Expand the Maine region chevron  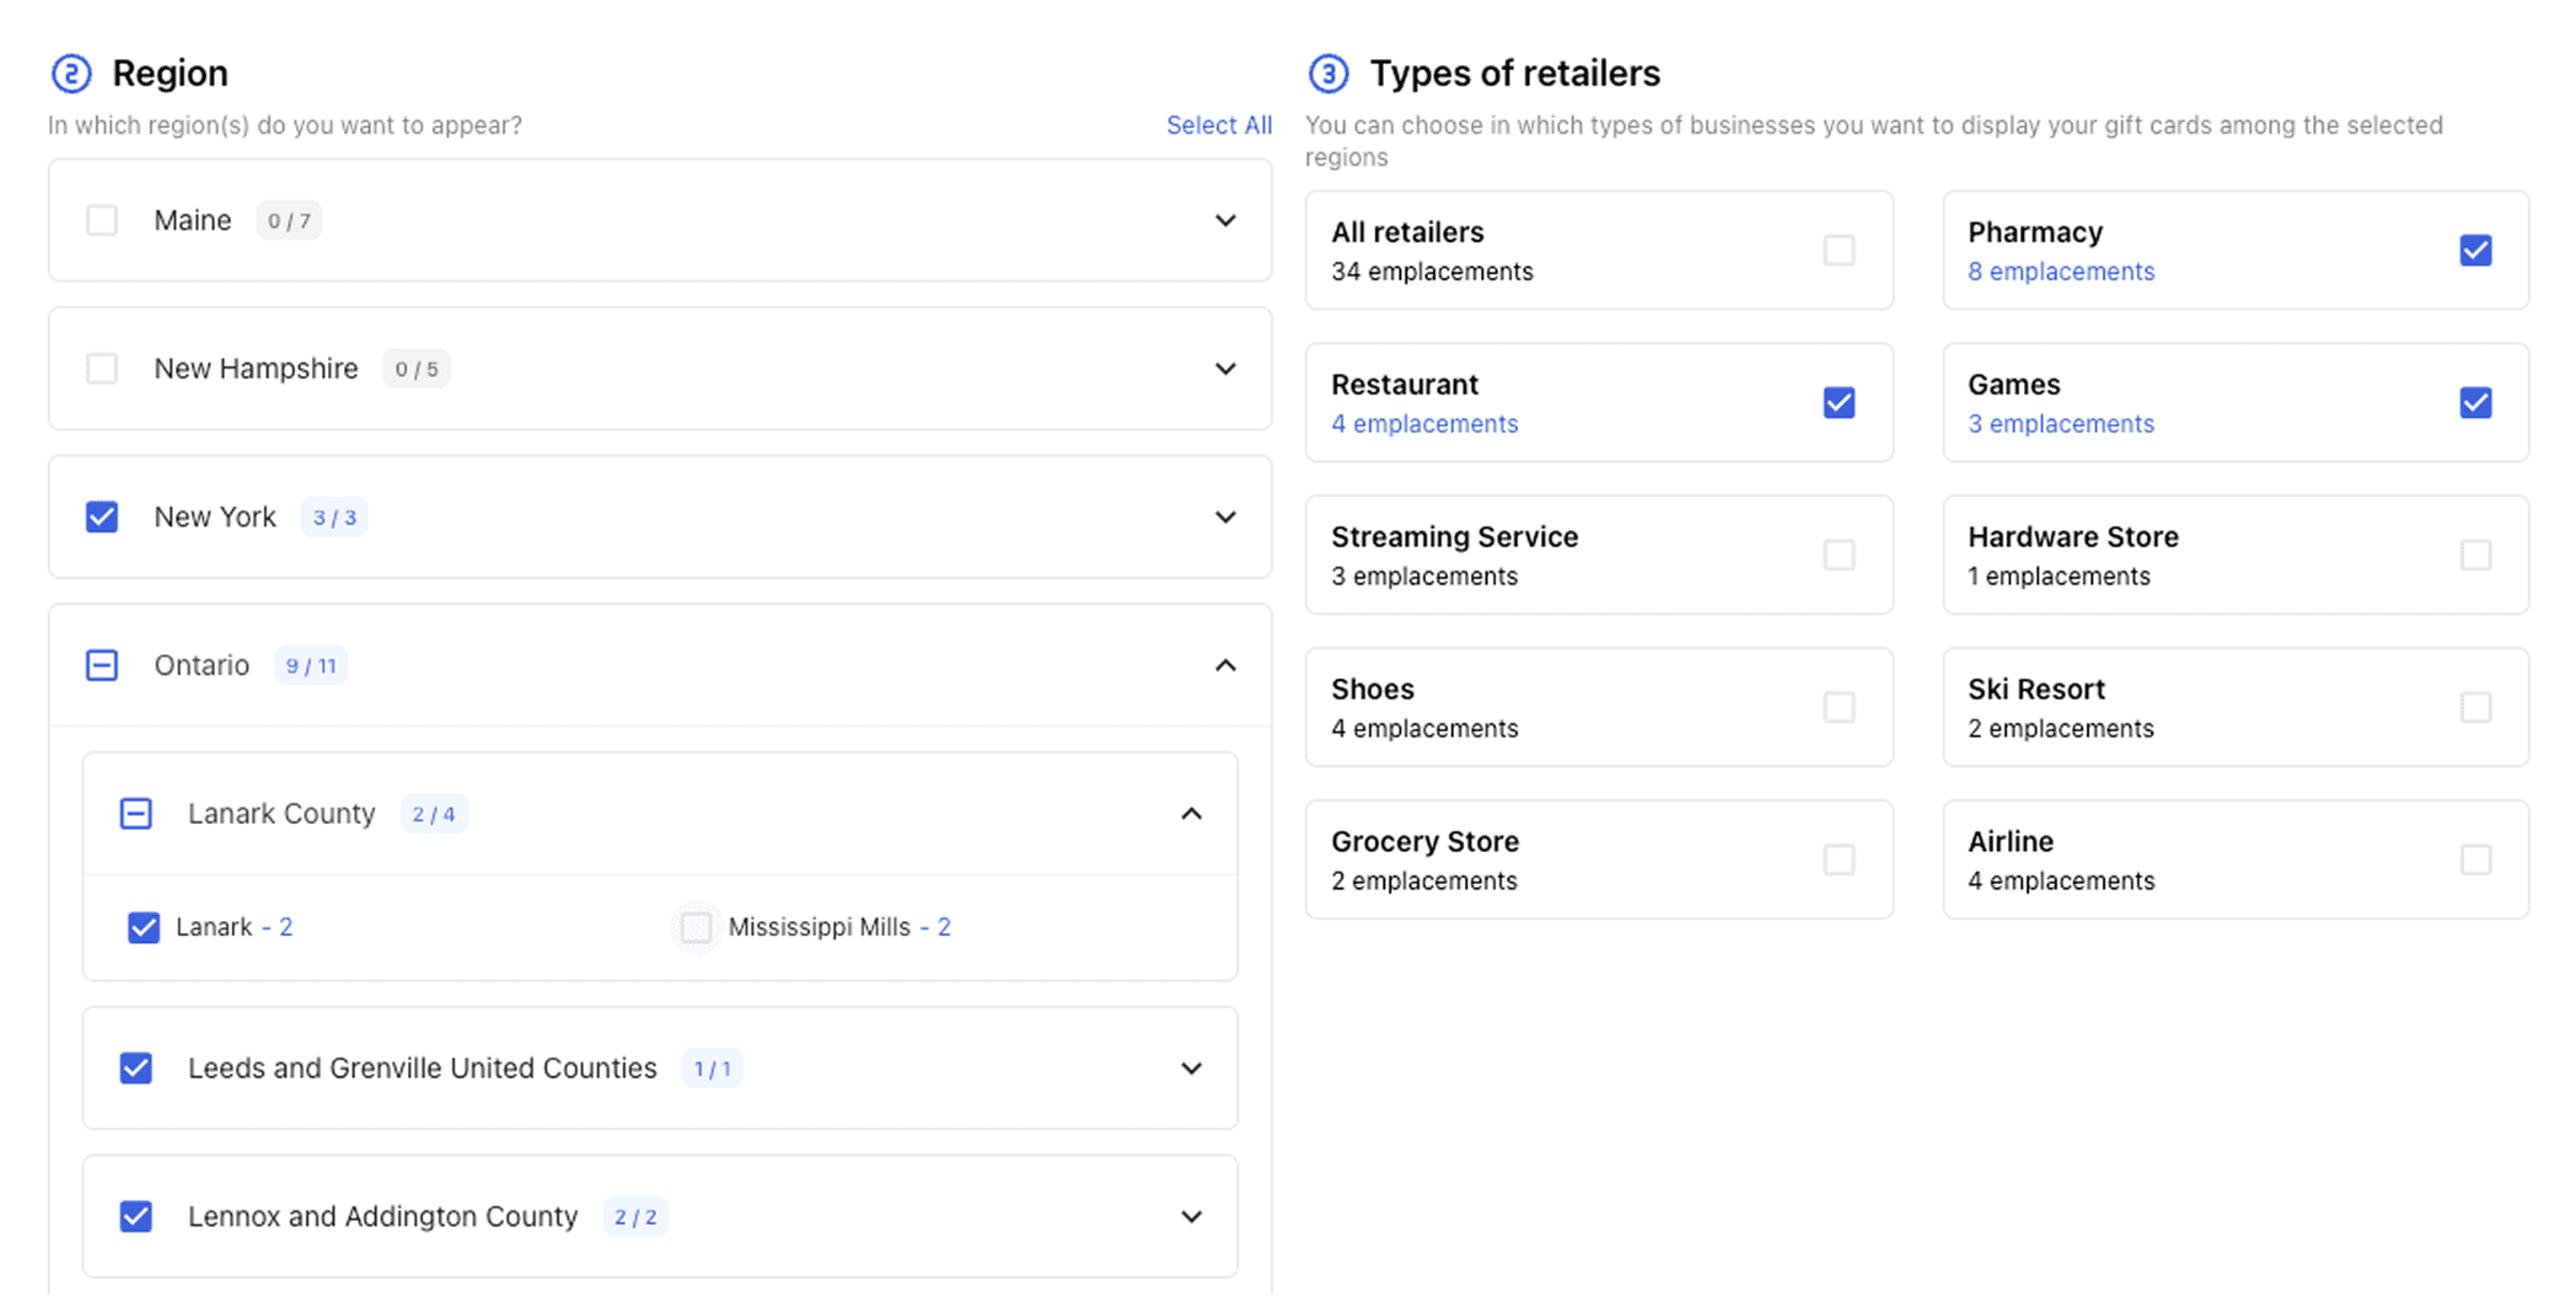pyautogui.click(x=1225, y=220)
